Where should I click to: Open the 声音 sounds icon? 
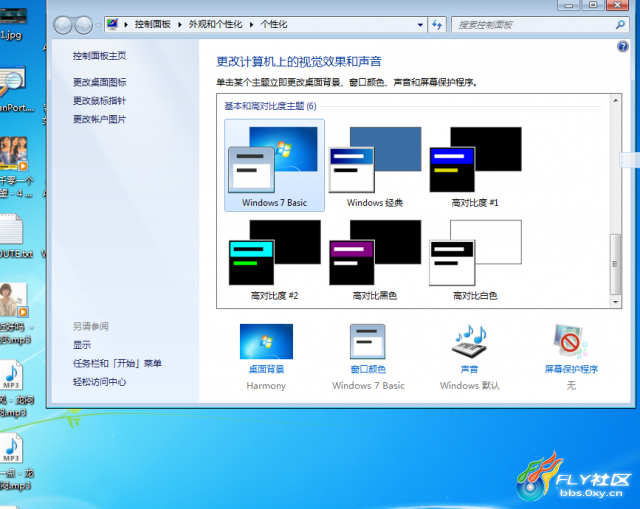(x=469, y=342)
